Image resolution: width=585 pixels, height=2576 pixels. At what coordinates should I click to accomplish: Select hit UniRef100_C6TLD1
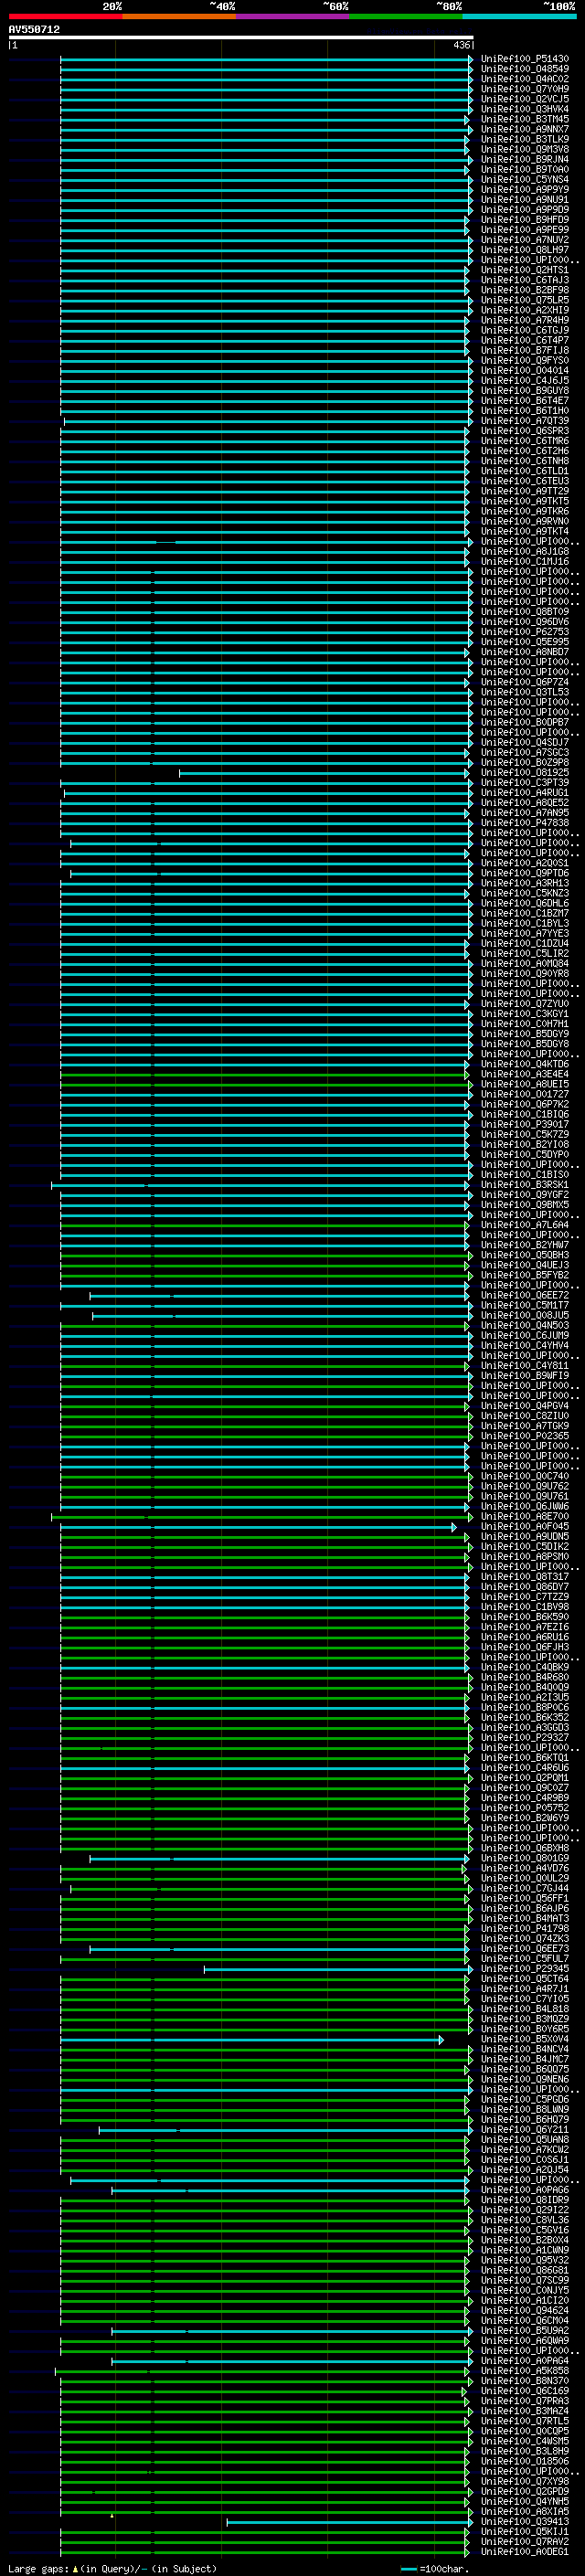click(524, 471)
